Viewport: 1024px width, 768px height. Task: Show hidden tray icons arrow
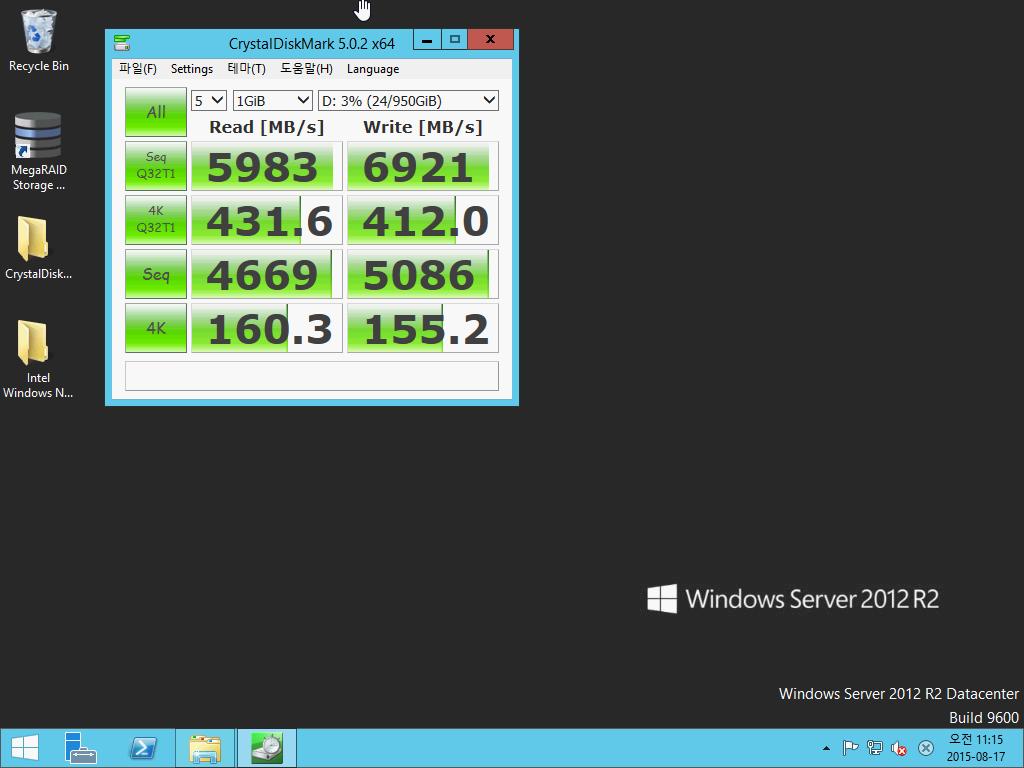[x=826, y=748]
